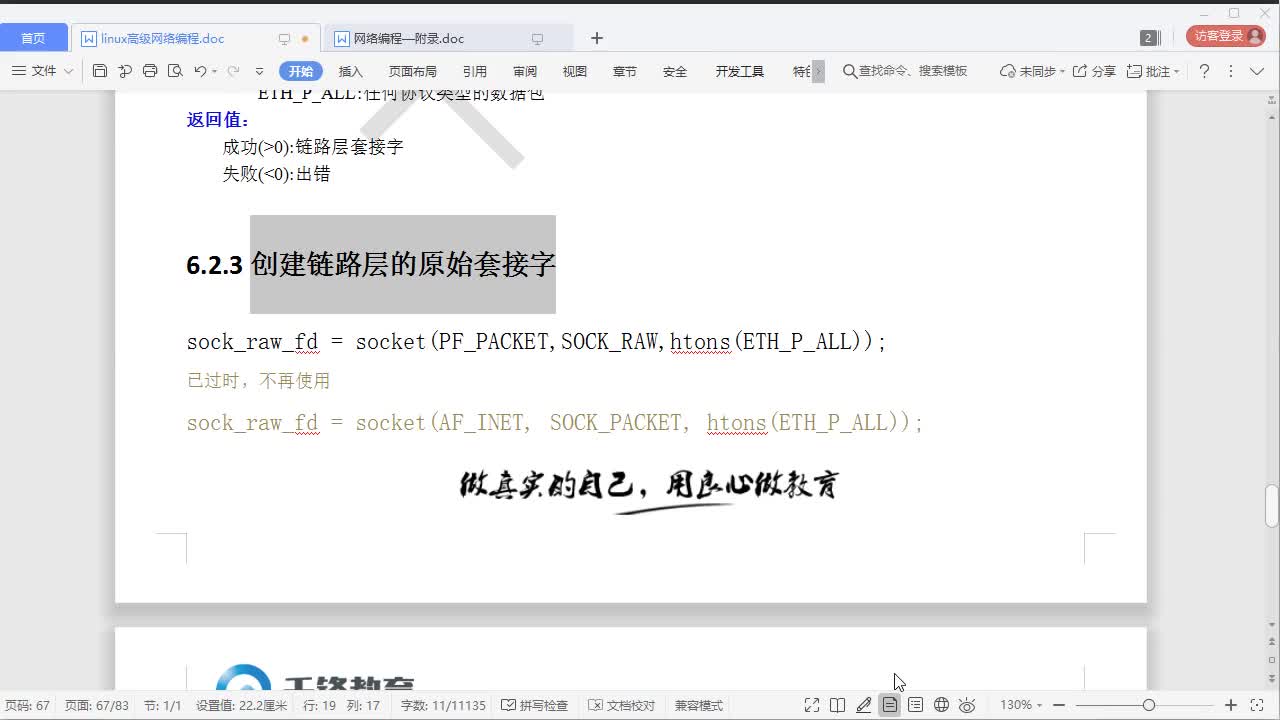Screen dimensions: 1280x720
Task: Select the 开始 ribbon tab
Action: [301, 71]
